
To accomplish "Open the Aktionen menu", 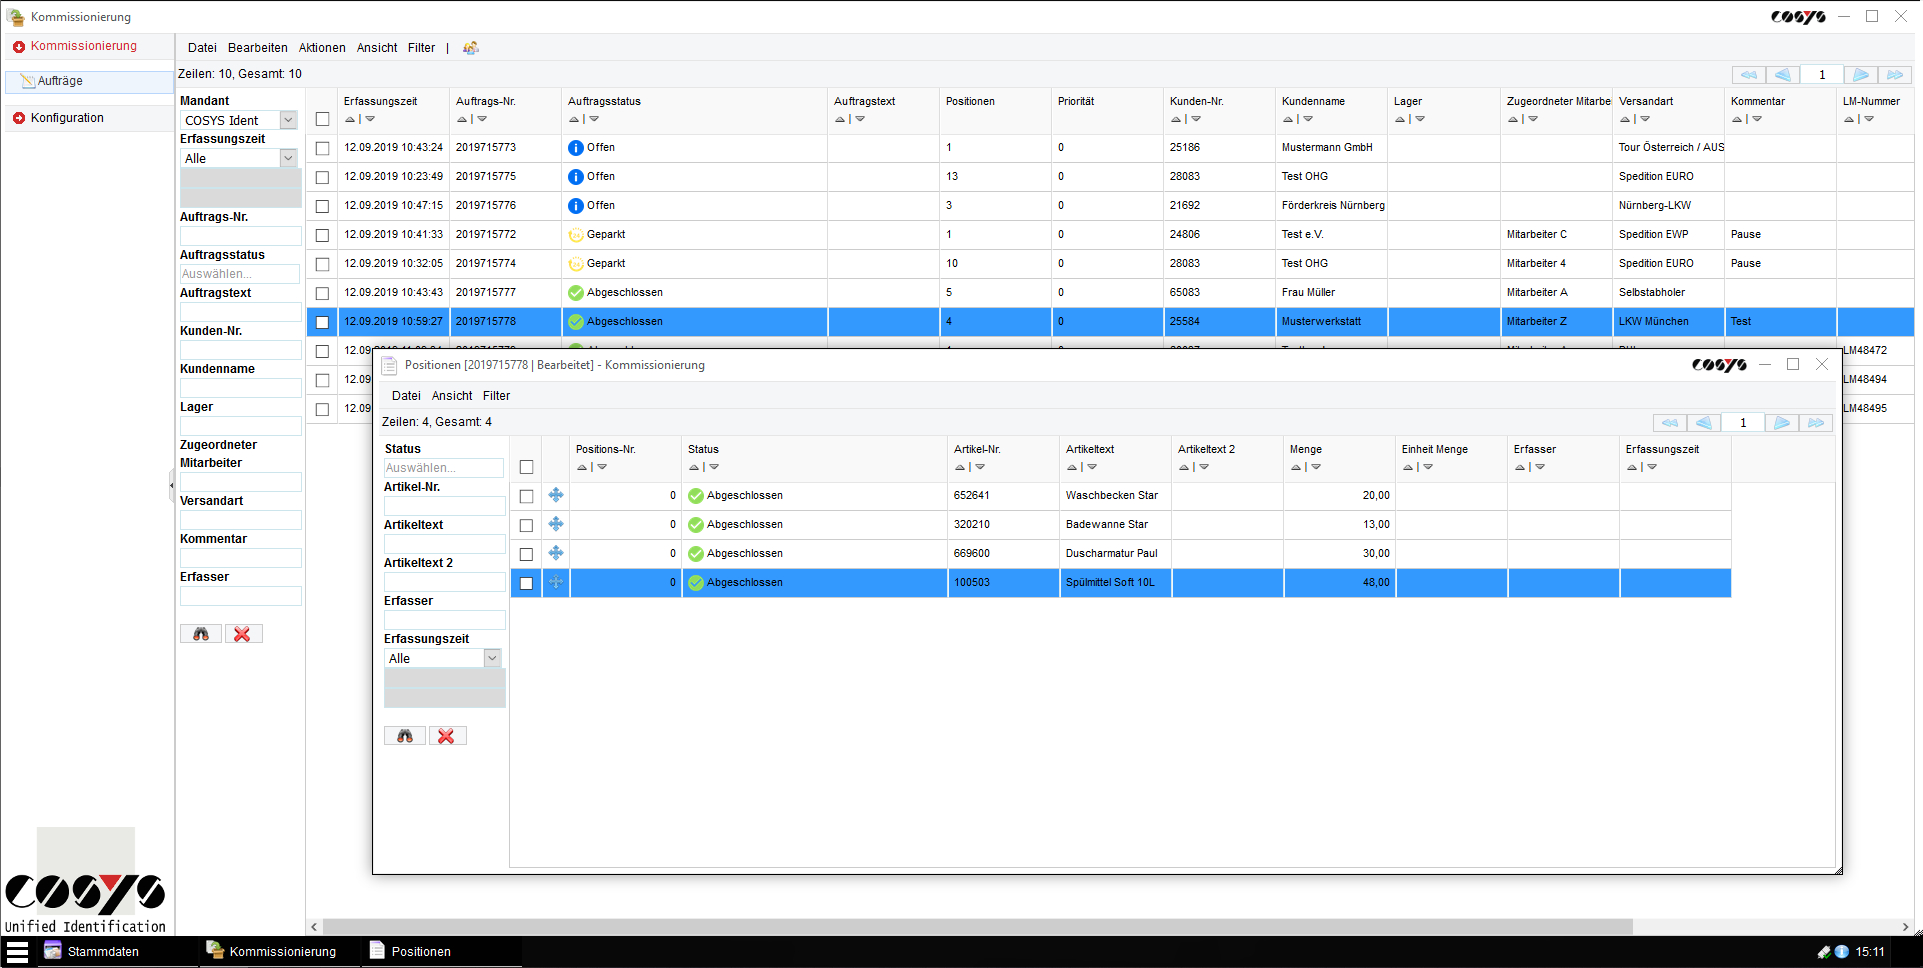I will coord(321,47).
